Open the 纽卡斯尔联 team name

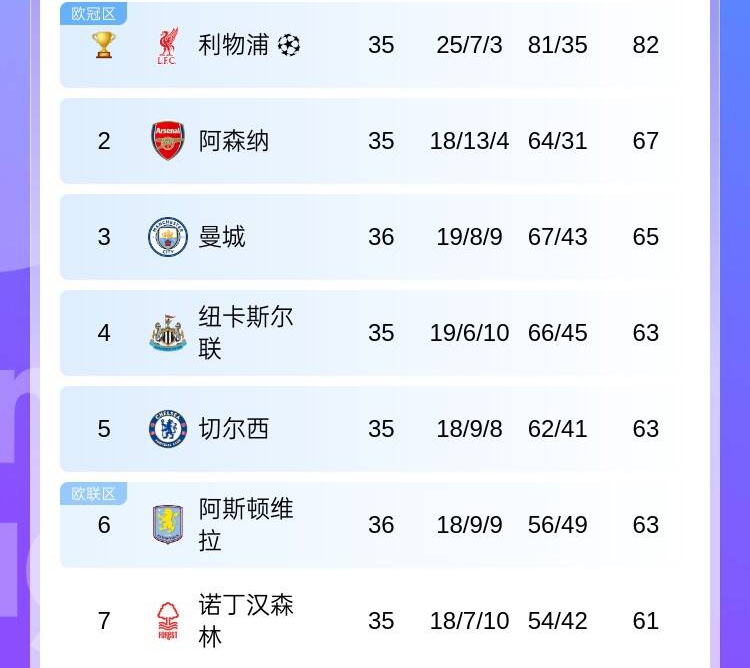(x=245, y=333)
